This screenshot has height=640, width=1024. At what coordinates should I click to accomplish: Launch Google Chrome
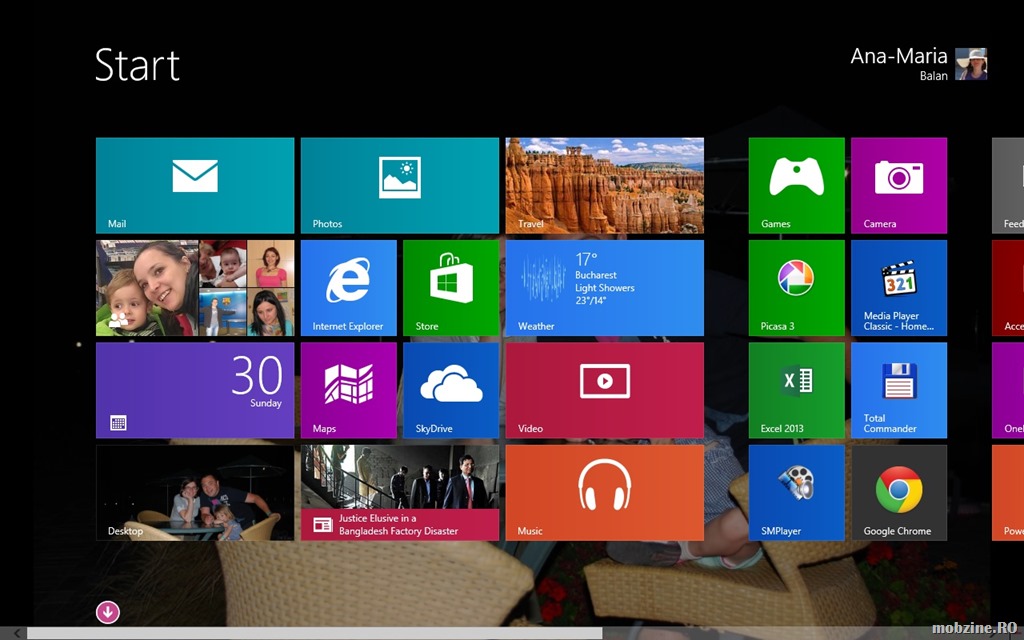coord(899,493)
